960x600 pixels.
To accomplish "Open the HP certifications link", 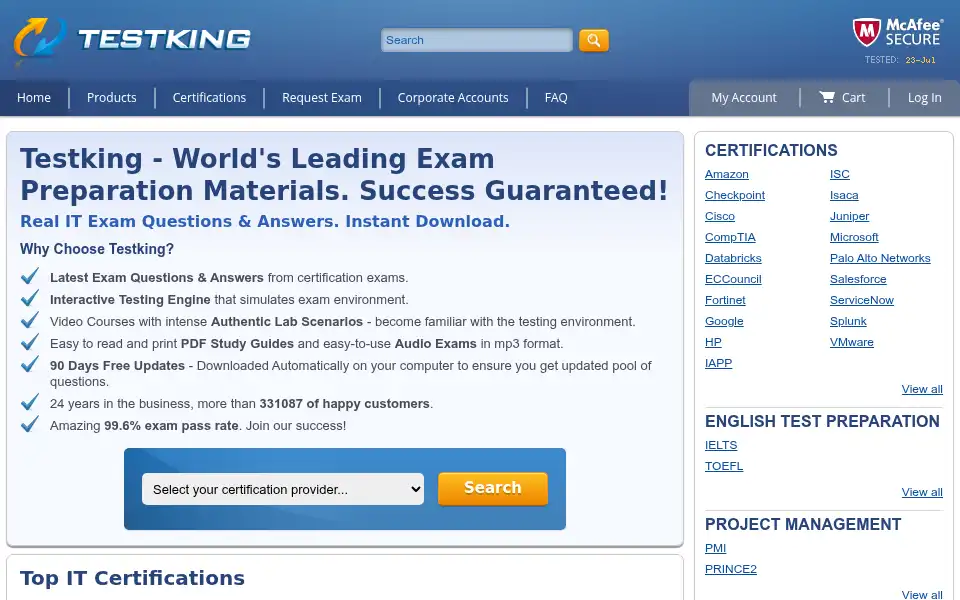I will [x=713, y=342].
